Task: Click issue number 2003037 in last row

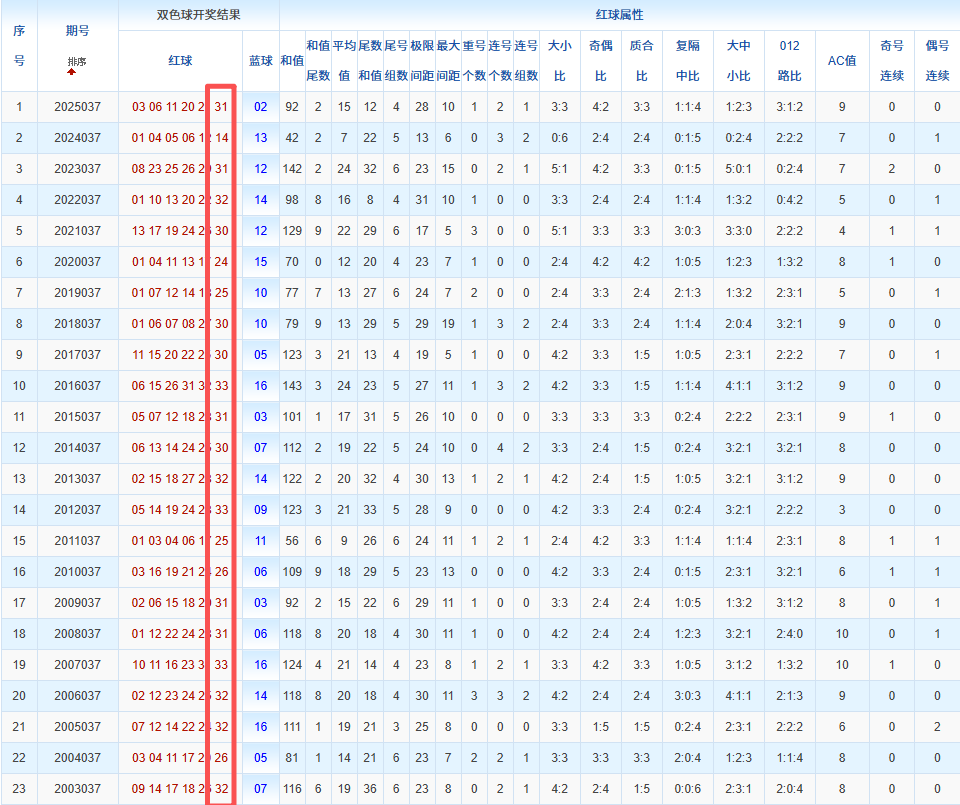Action: 77,789
